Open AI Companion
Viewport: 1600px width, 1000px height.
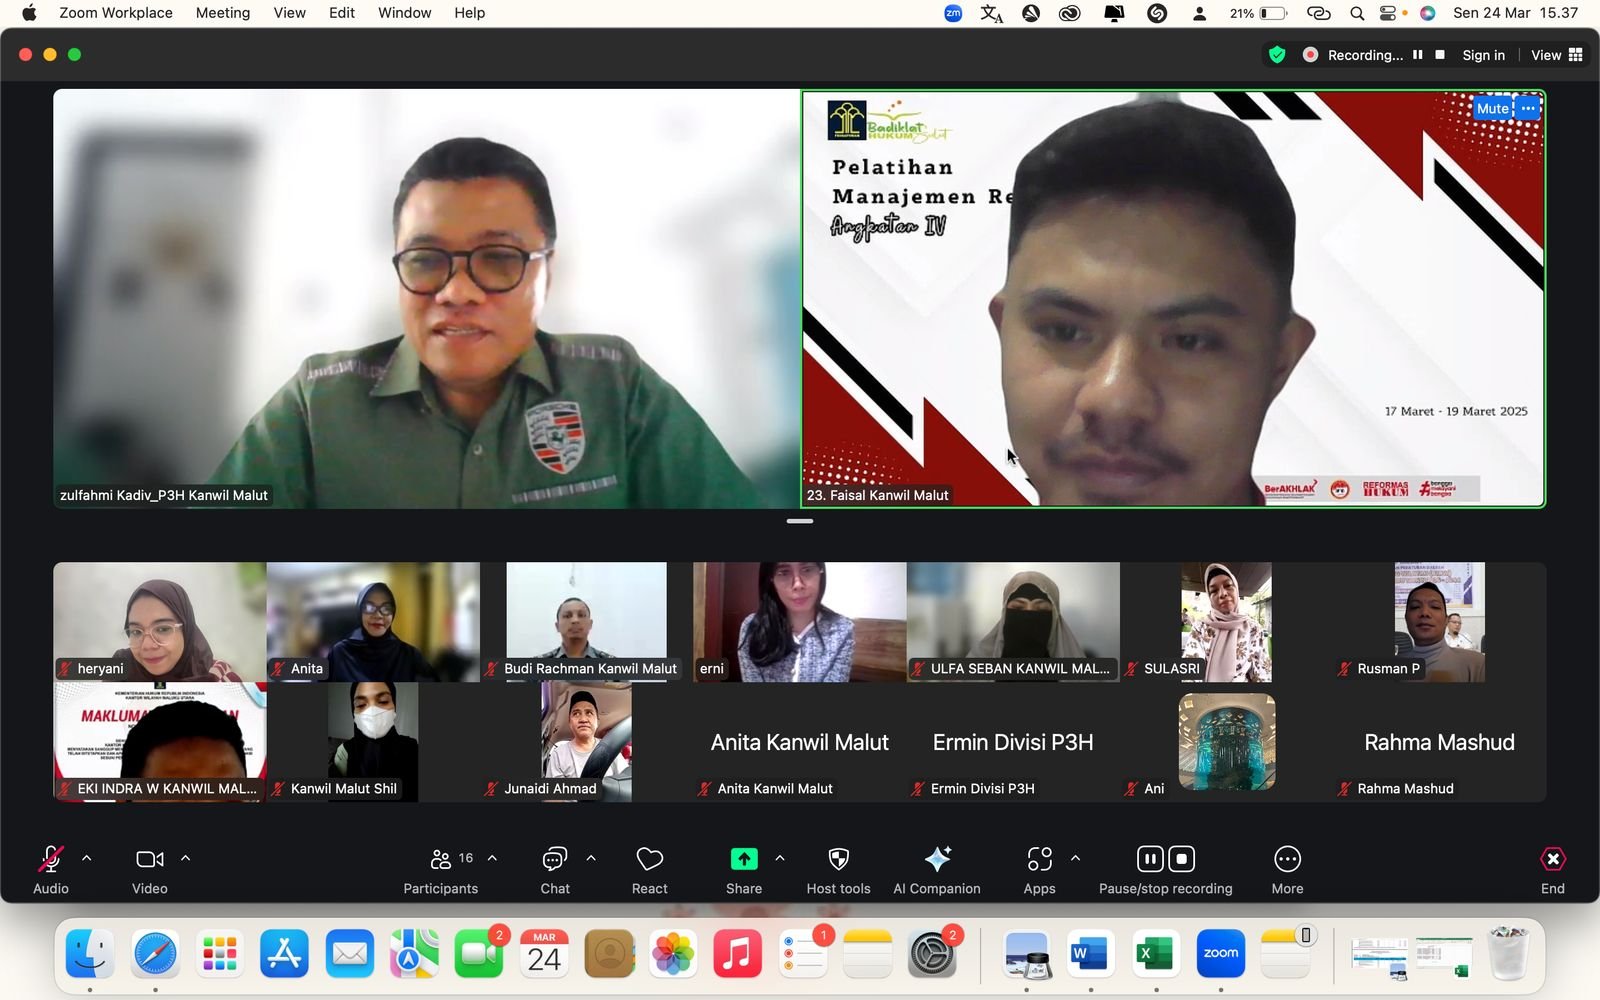(937, 870)
